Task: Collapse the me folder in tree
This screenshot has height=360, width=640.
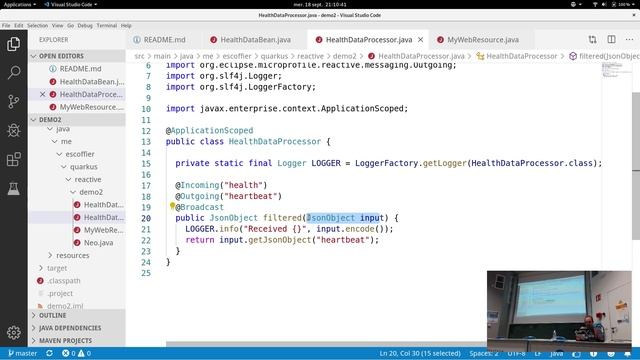Action: click(66, 141)
